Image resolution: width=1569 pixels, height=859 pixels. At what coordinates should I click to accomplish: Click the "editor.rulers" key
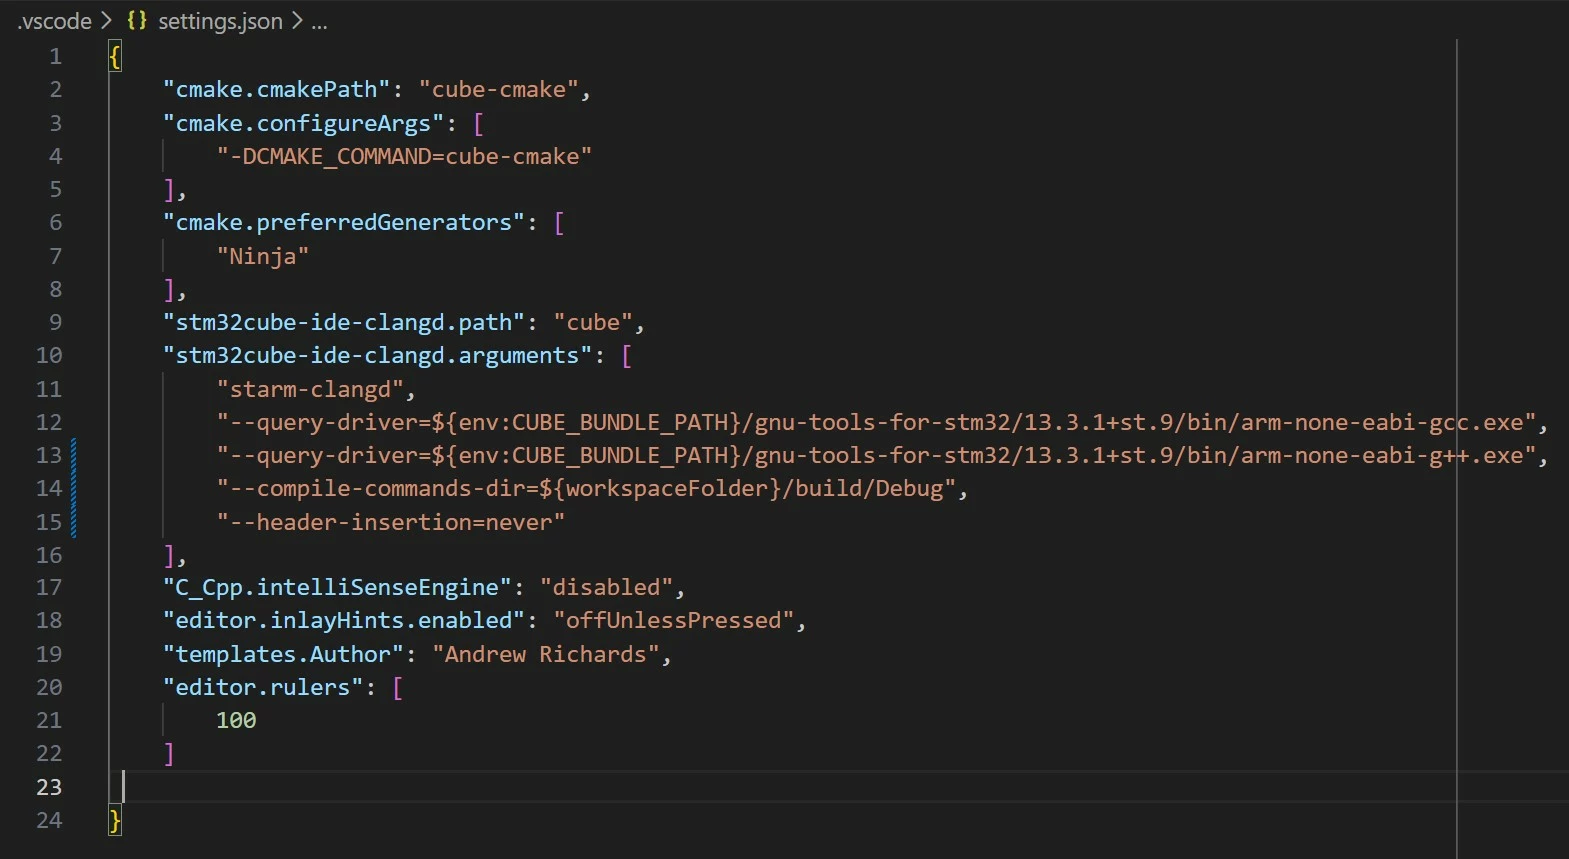click(x=263, y=687)
